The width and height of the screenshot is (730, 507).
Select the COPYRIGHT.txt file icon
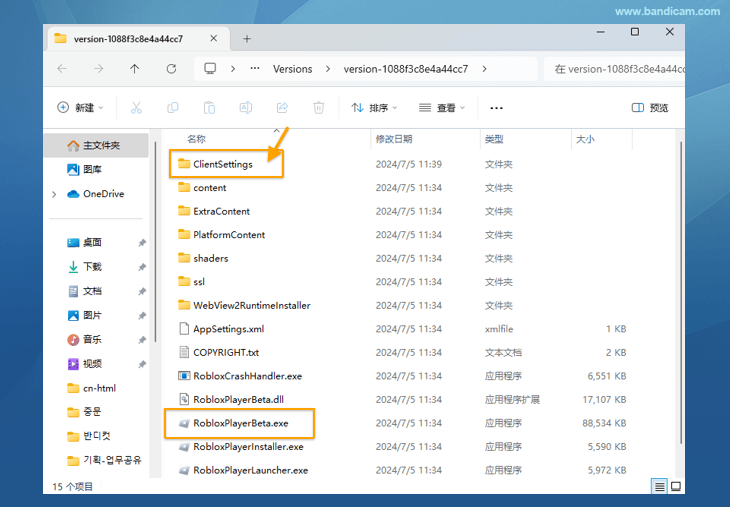click(x=184, y=352)
